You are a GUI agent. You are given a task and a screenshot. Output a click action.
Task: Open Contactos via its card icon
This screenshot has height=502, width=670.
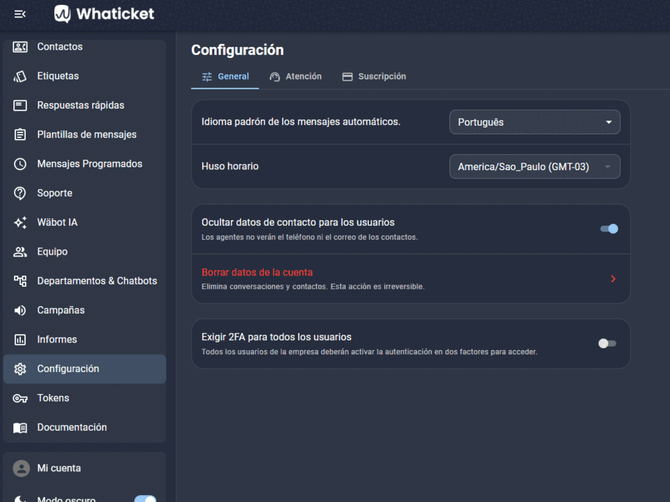pos(20,47)
